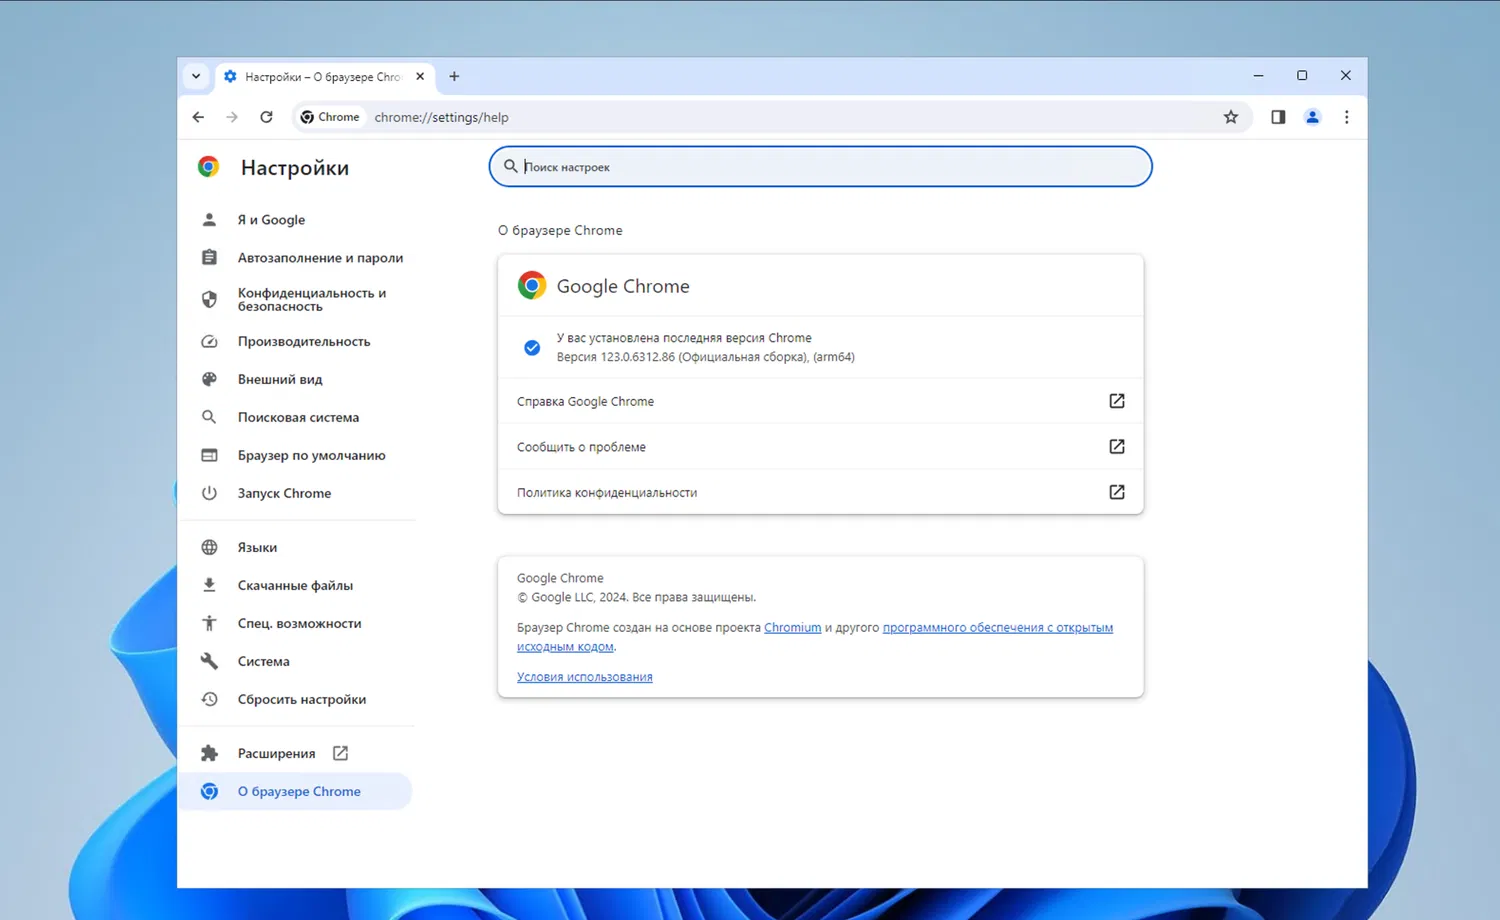The width and height of the screenshot is (1500, 920).
Task: Click the speedometer icon for Производительность
Action: [x=209, y=341]
